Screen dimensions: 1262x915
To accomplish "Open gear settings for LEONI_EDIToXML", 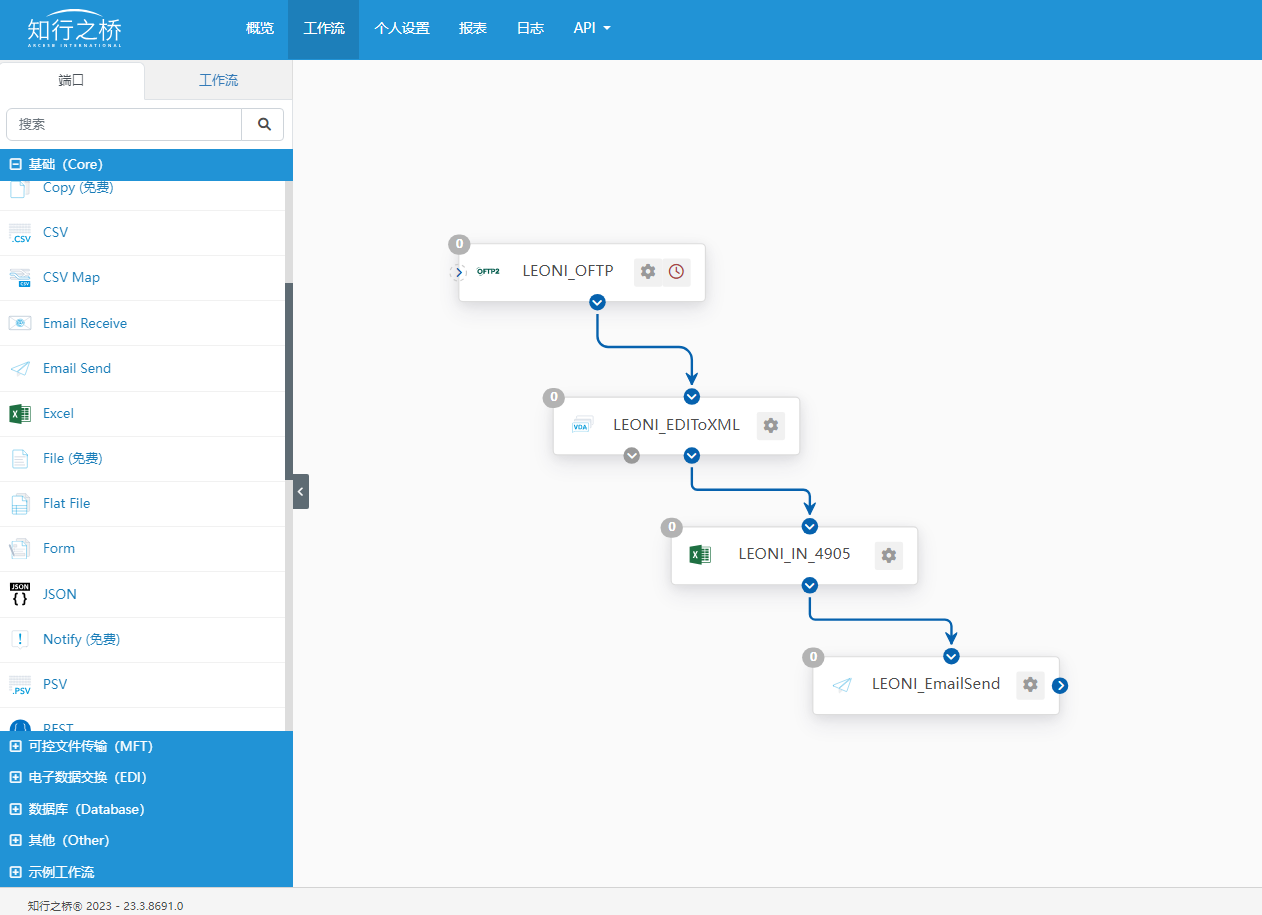I will 770,425.
